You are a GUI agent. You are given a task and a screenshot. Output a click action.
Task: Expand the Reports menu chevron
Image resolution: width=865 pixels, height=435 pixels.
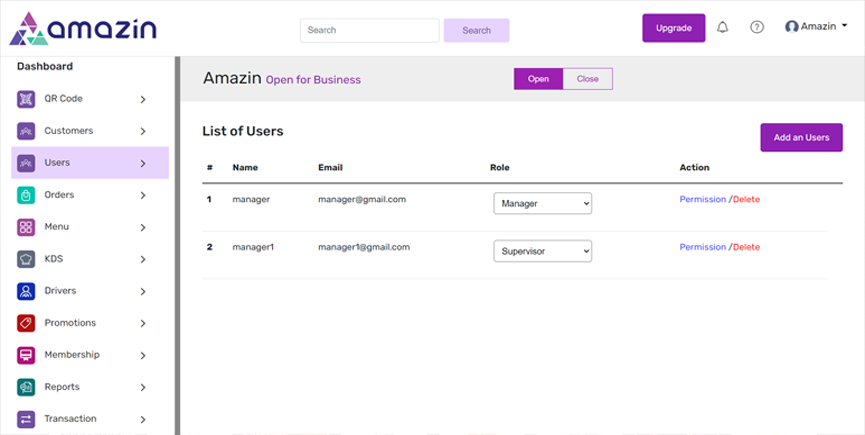tap(143, 387)
